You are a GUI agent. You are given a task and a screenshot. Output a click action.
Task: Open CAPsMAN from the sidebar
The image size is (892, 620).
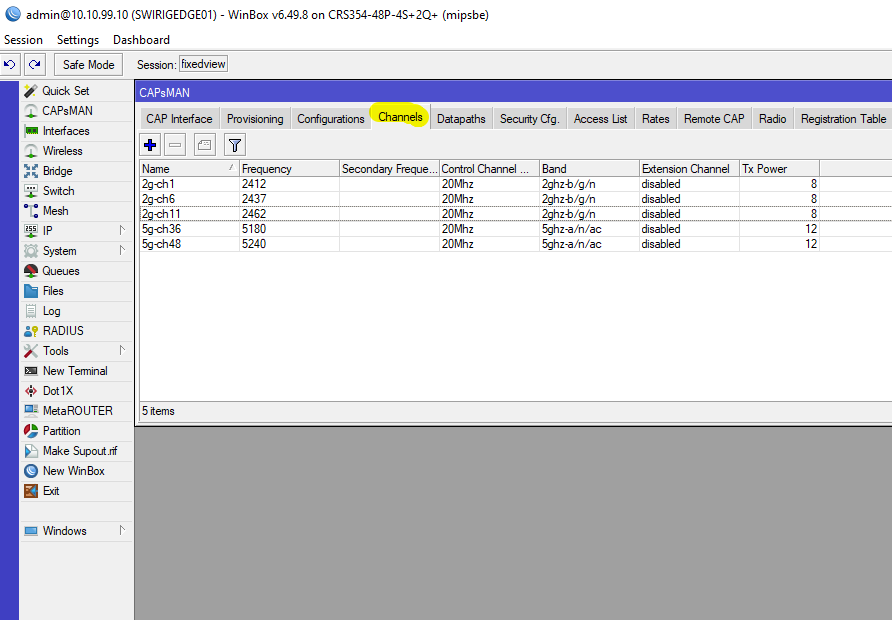pos(67,111)
